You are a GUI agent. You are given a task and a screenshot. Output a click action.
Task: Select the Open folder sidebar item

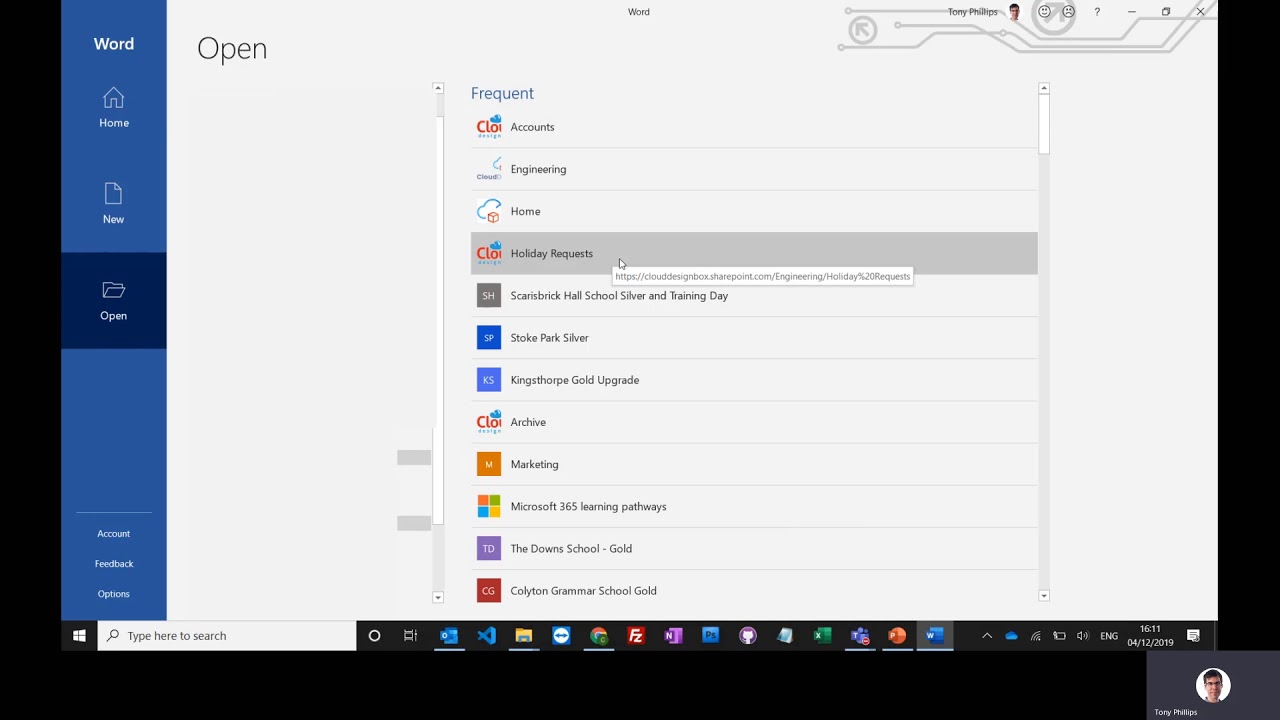(113, 300)
